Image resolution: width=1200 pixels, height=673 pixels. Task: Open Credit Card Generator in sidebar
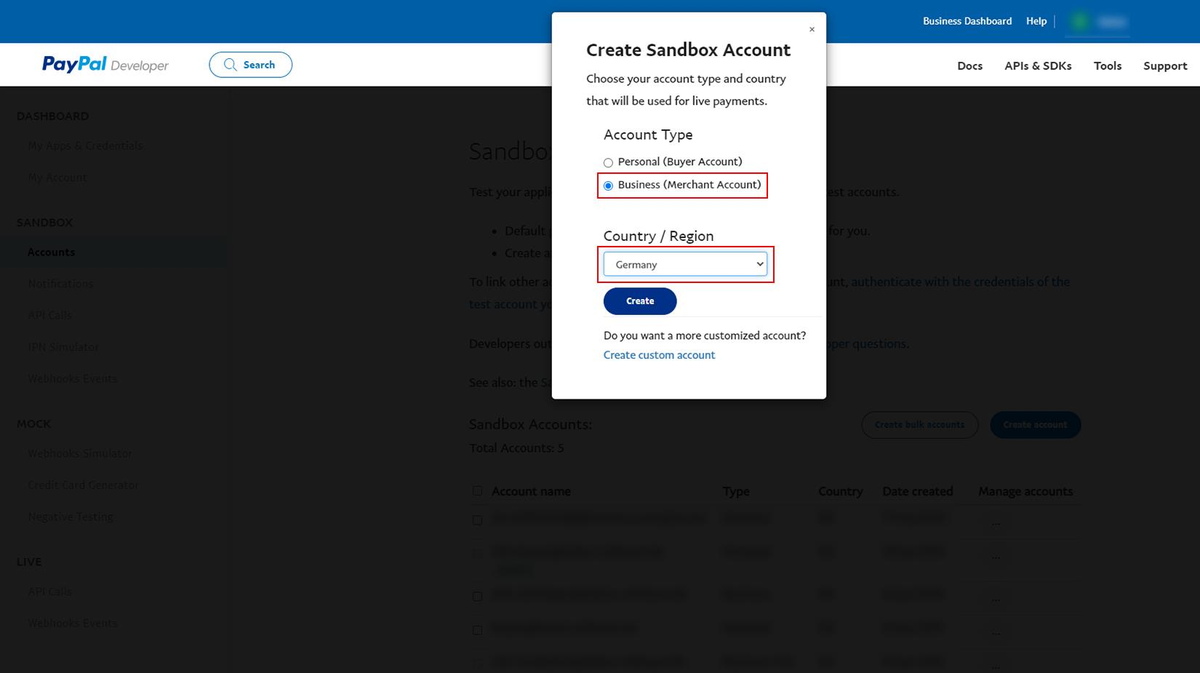tap(83, 485)
